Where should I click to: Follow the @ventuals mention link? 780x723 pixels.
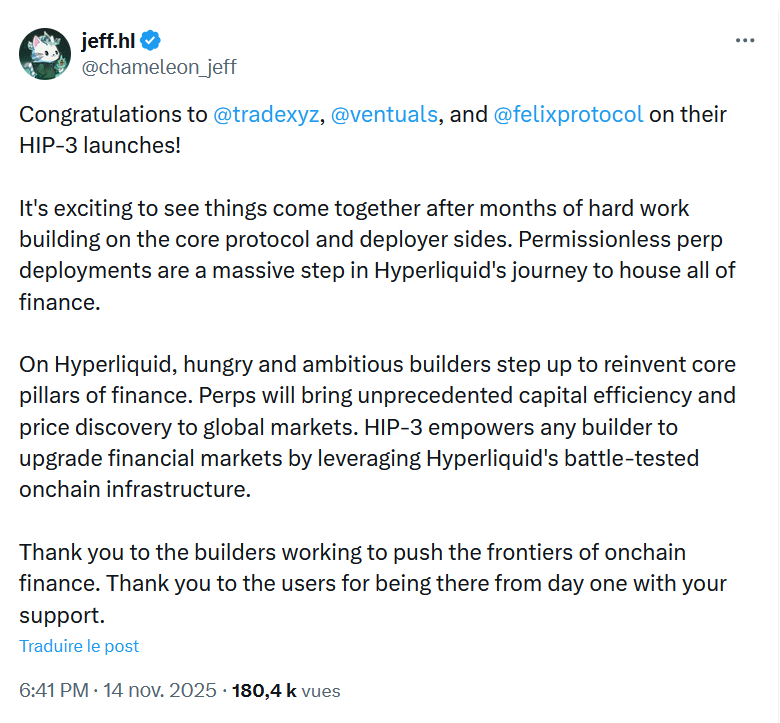pos(384,114)
